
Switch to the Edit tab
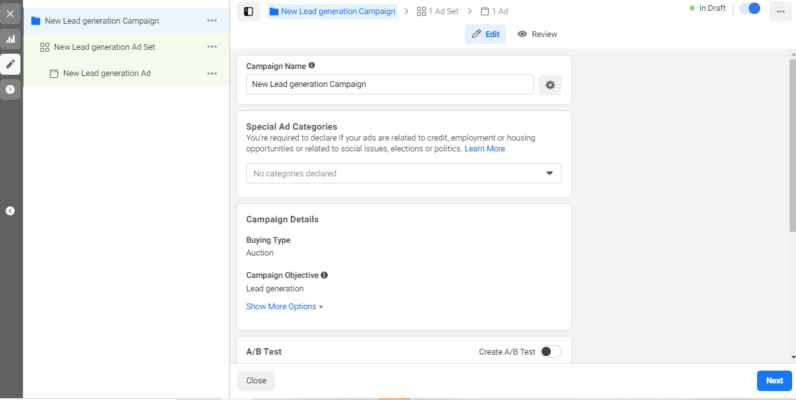tap(485, 34)
